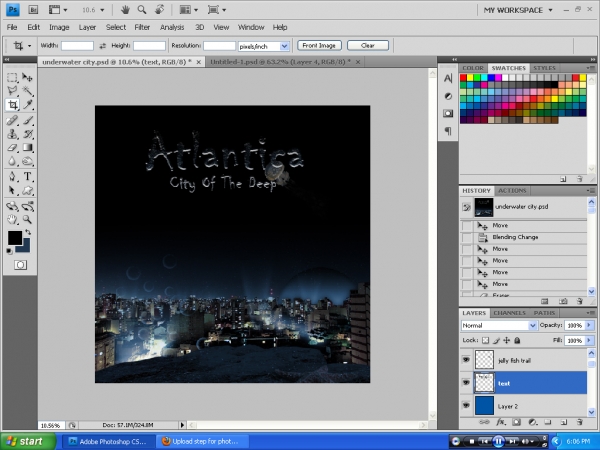This screenshot has height=450, width=600.
Task: Open the Paragraph panel icon
Action: click(x=448, y=131)
